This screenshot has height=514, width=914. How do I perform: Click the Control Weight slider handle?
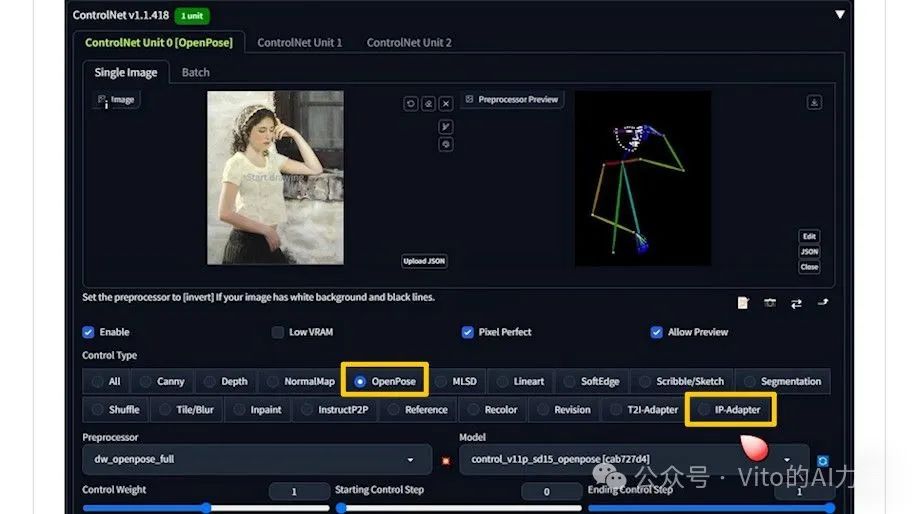coord(206,508)
